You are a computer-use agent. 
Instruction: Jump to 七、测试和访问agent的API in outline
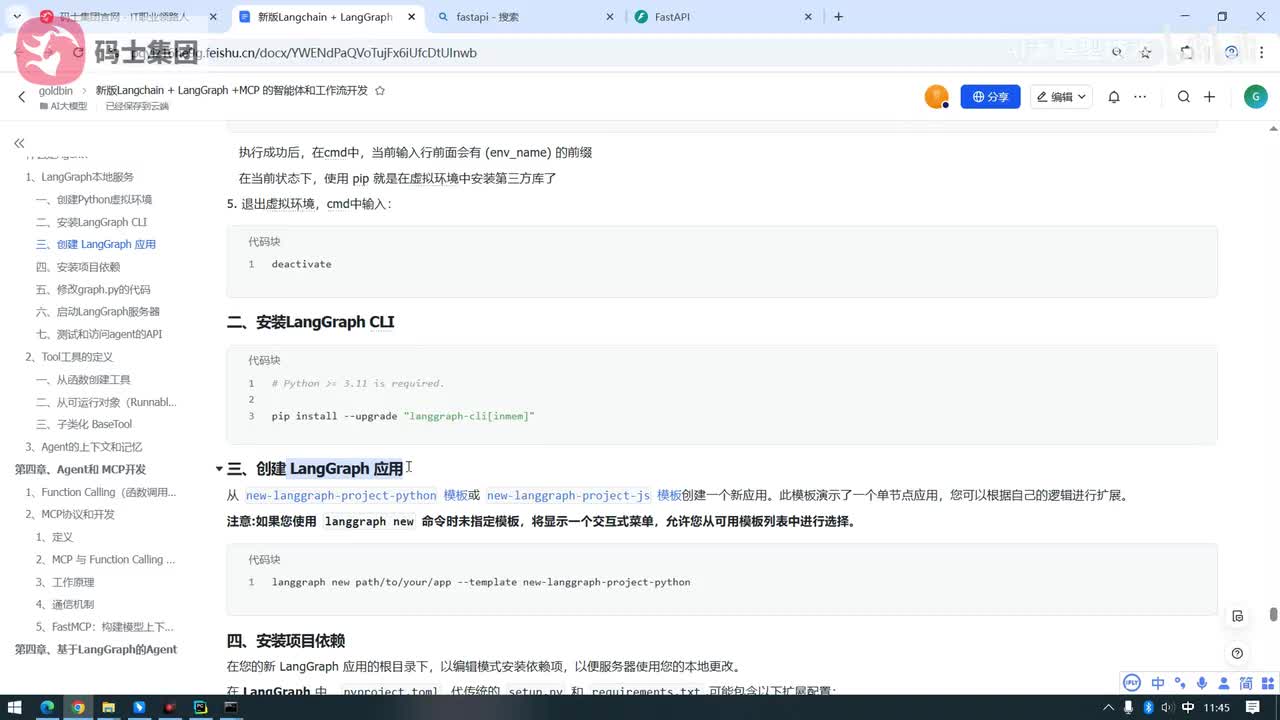[x=99, y=334]
